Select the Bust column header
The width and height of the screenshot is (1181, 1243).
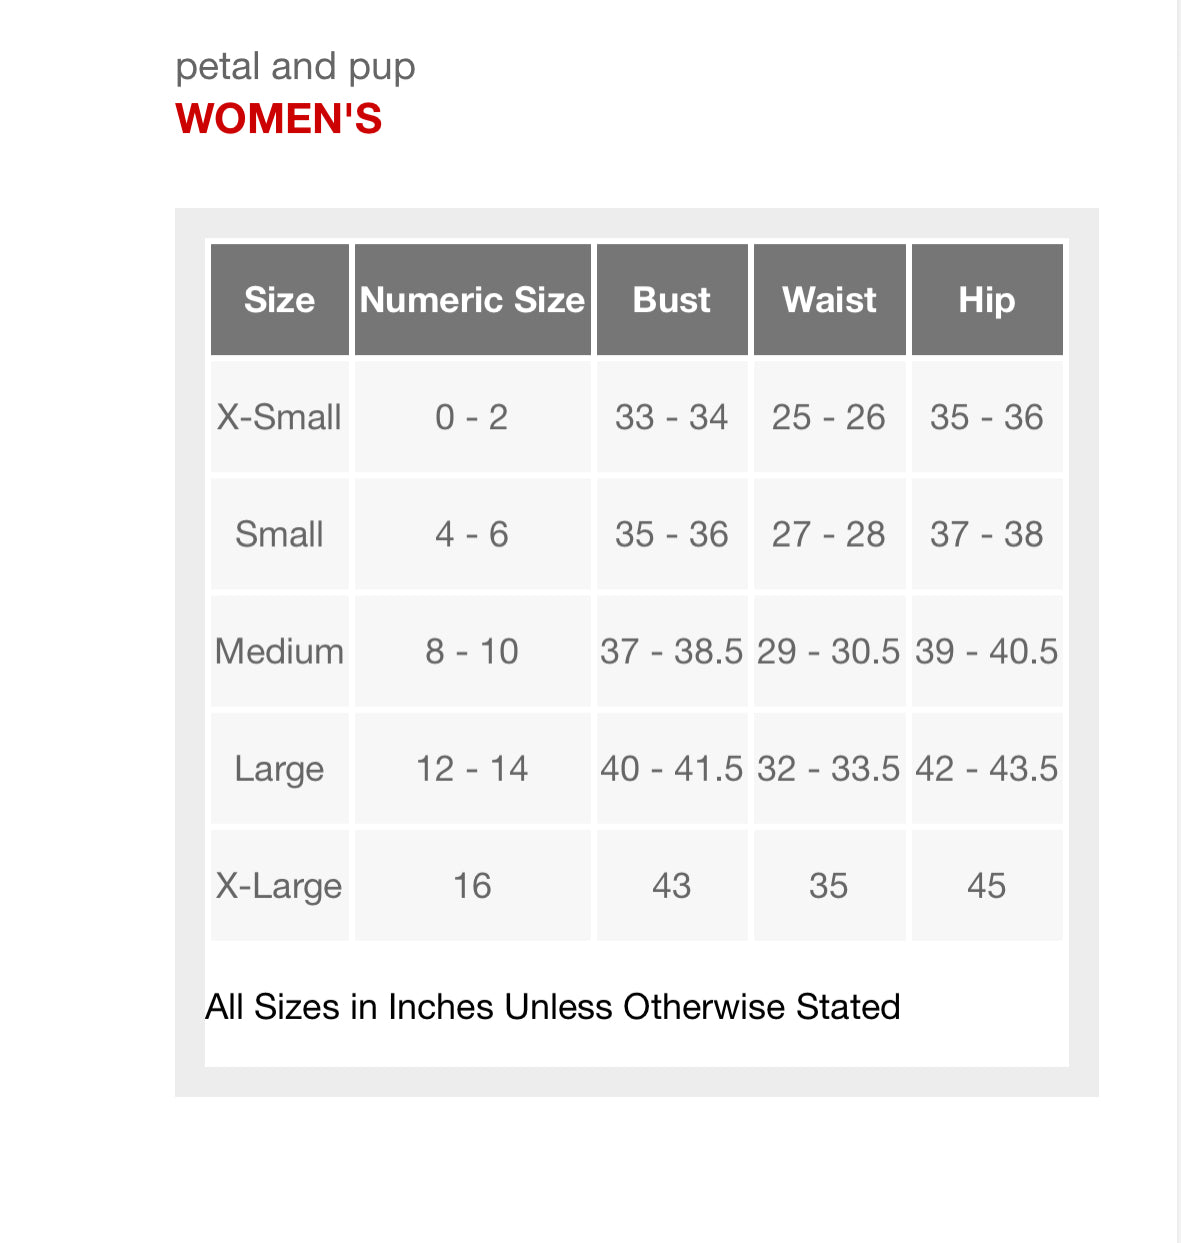click(x=671, y=300)
